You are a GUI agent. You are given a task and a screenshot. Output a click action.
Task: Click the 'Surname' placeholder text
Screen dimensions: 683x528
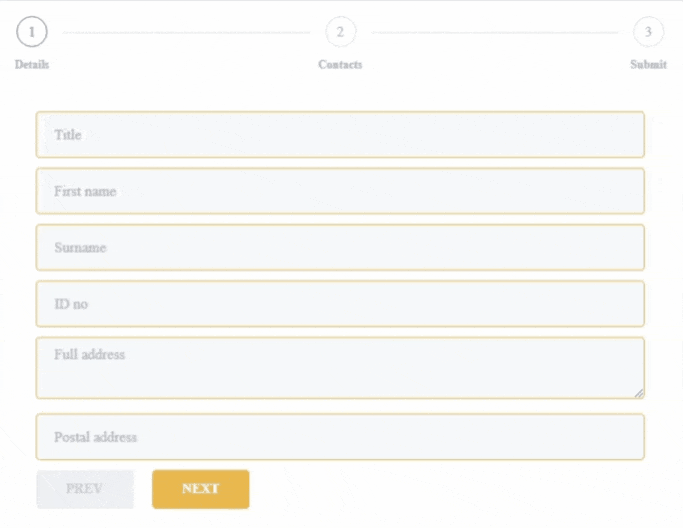click(80, 247)
